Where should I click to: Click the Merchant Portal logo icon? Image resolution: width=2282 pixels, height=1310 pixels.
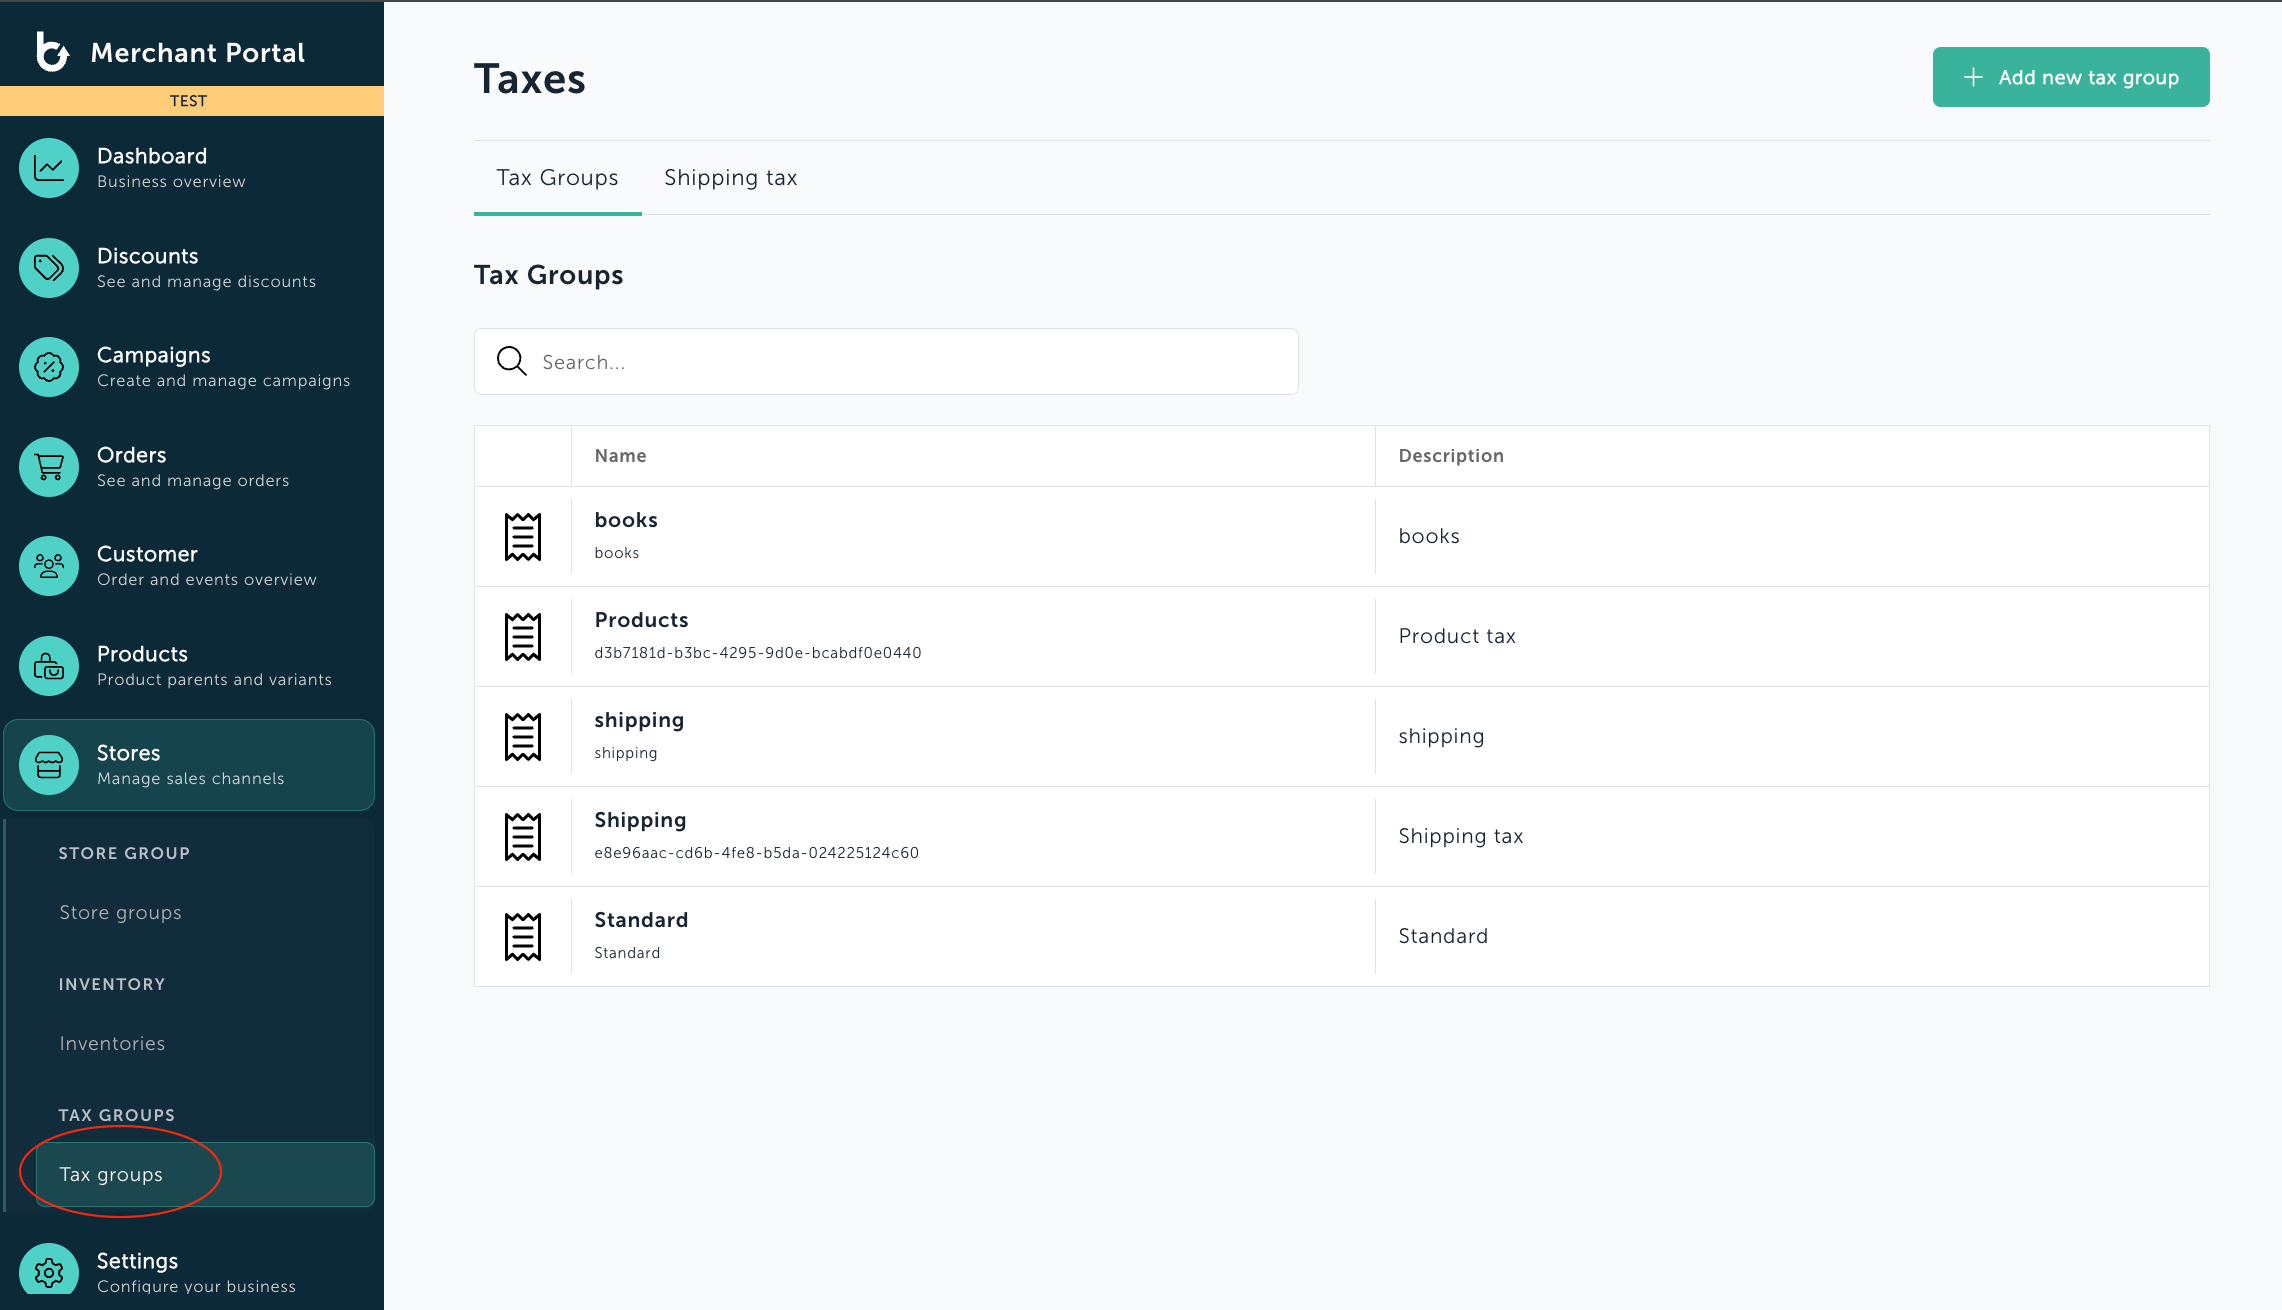pos(52,52)
